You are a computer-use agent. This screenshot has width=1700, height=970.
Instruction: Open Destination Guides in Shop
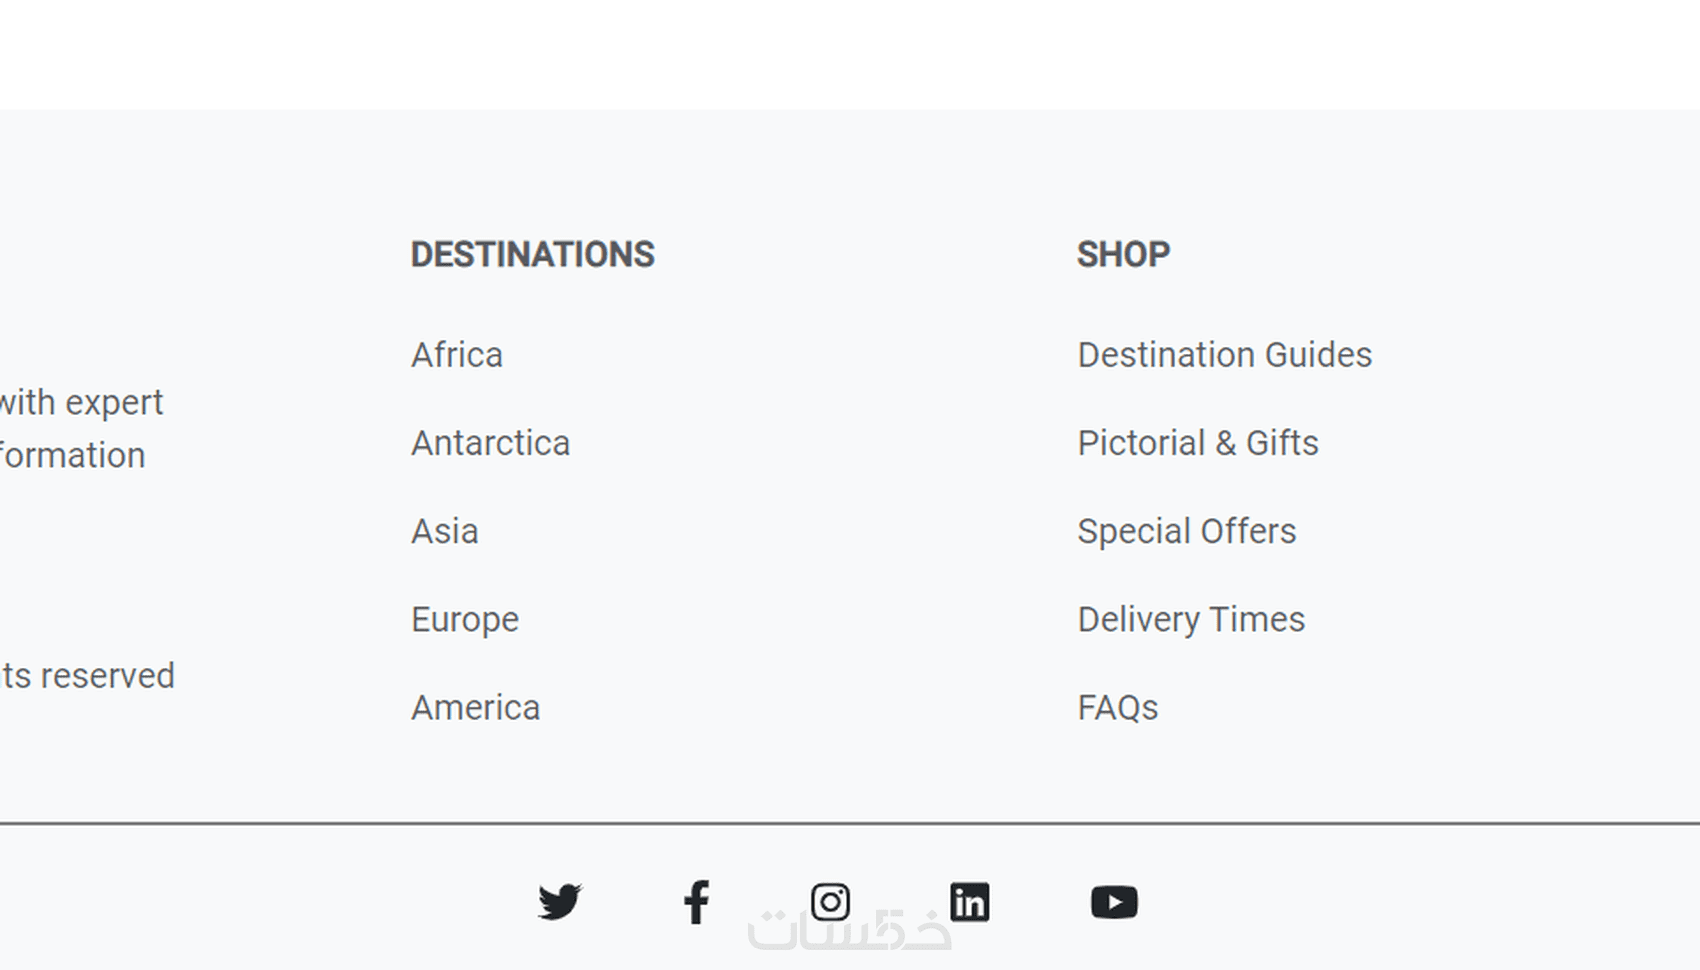[x=1224, y=355]
